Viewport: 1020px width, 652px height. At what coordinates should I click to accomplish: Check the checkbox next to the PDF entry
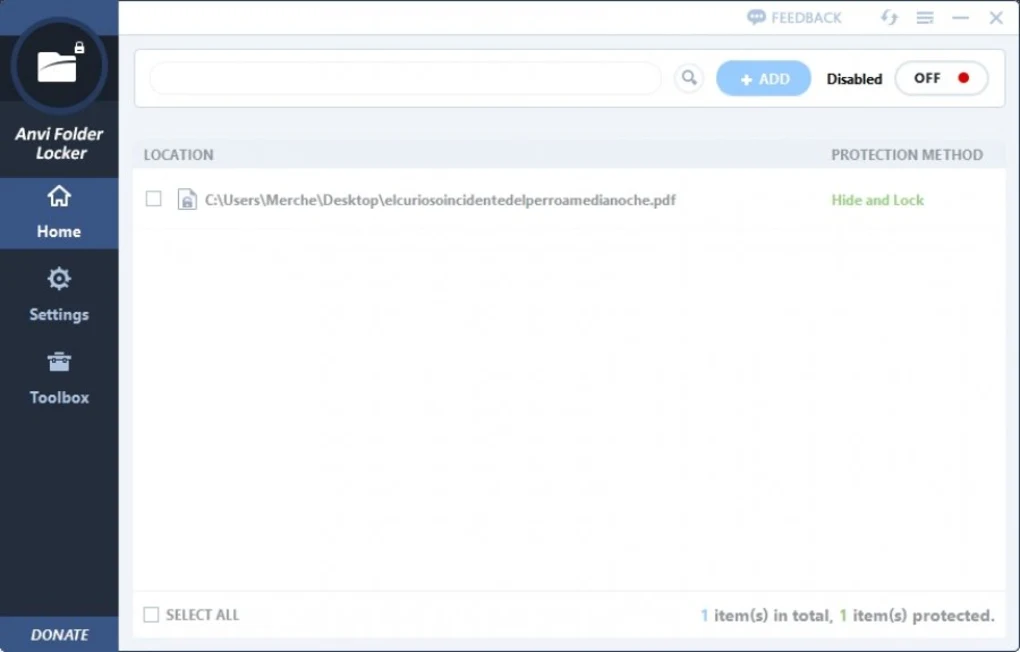[153, 199]
